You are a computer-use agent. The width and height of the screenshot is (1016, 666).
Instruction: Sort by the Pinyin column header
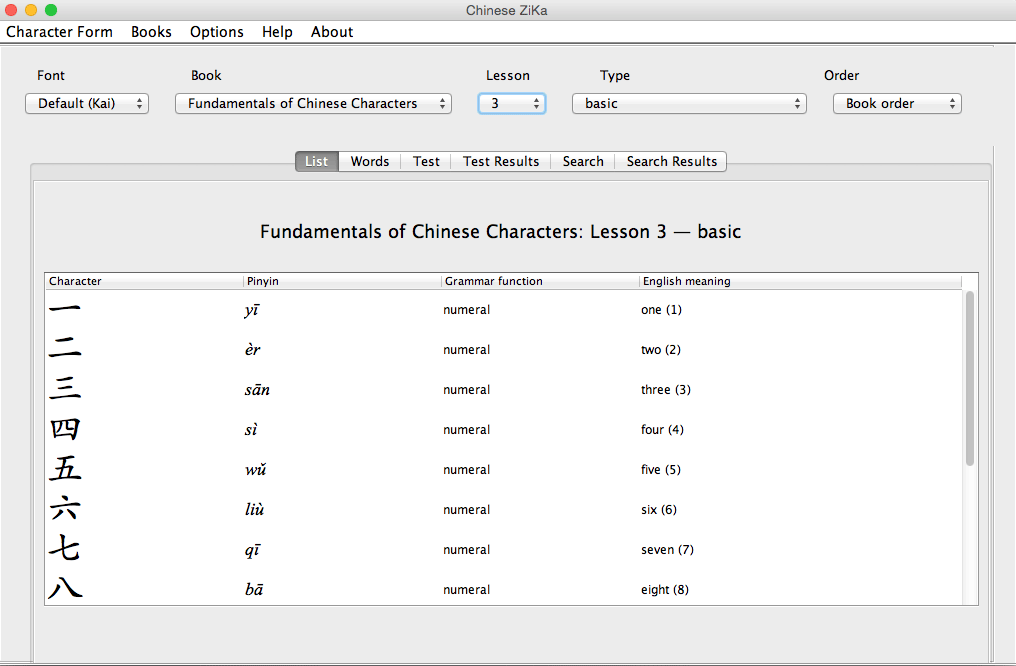(x=341, y=281)
